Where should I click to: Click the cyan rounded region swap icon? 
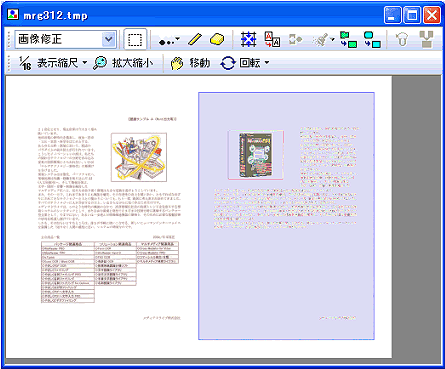[372, 39]
